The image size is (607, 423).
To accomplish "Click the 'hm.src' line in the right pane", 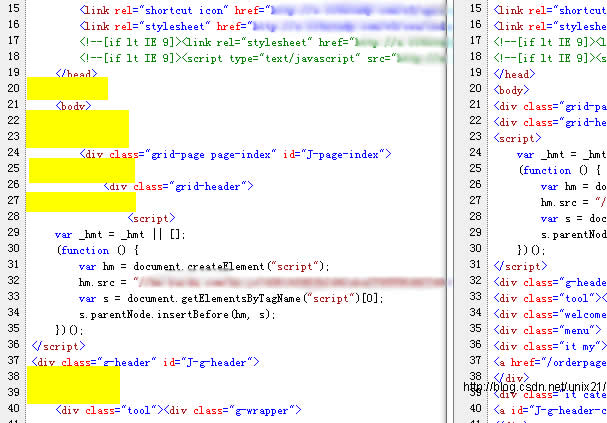I will (574, 202).
